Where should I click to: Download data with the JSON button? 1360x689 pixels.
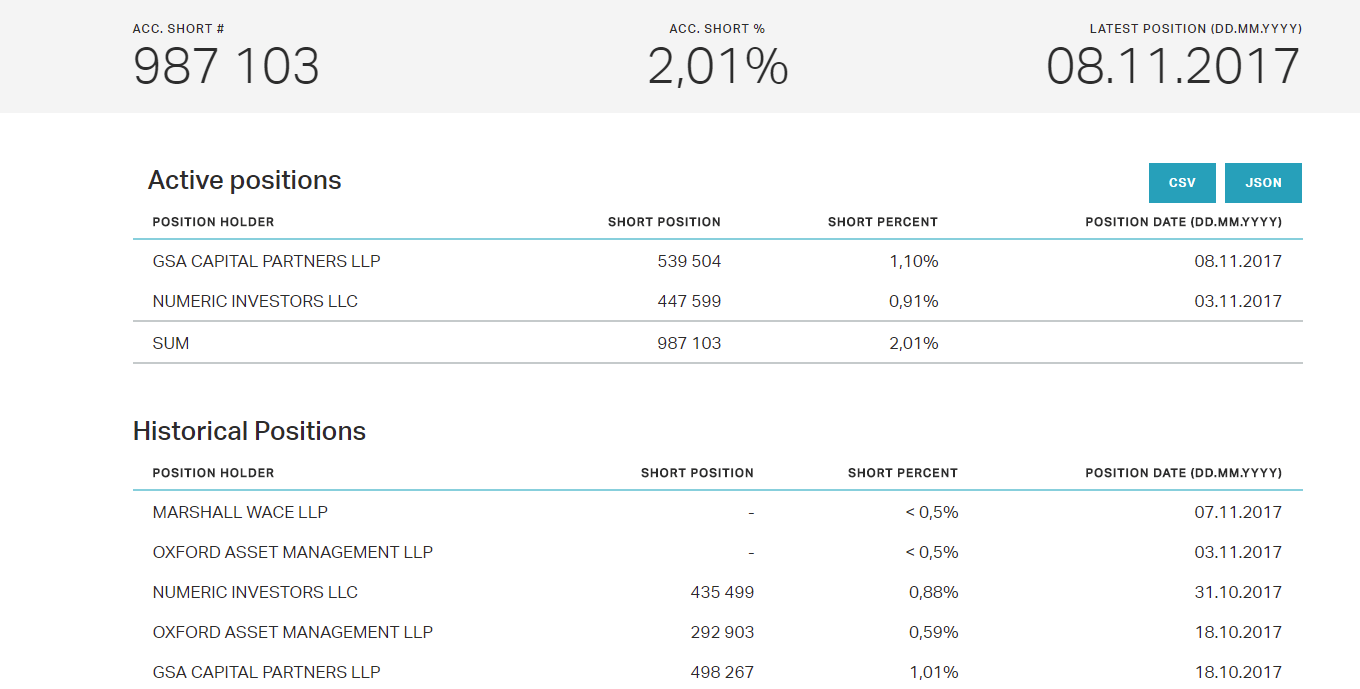[x=1263, y=183]
